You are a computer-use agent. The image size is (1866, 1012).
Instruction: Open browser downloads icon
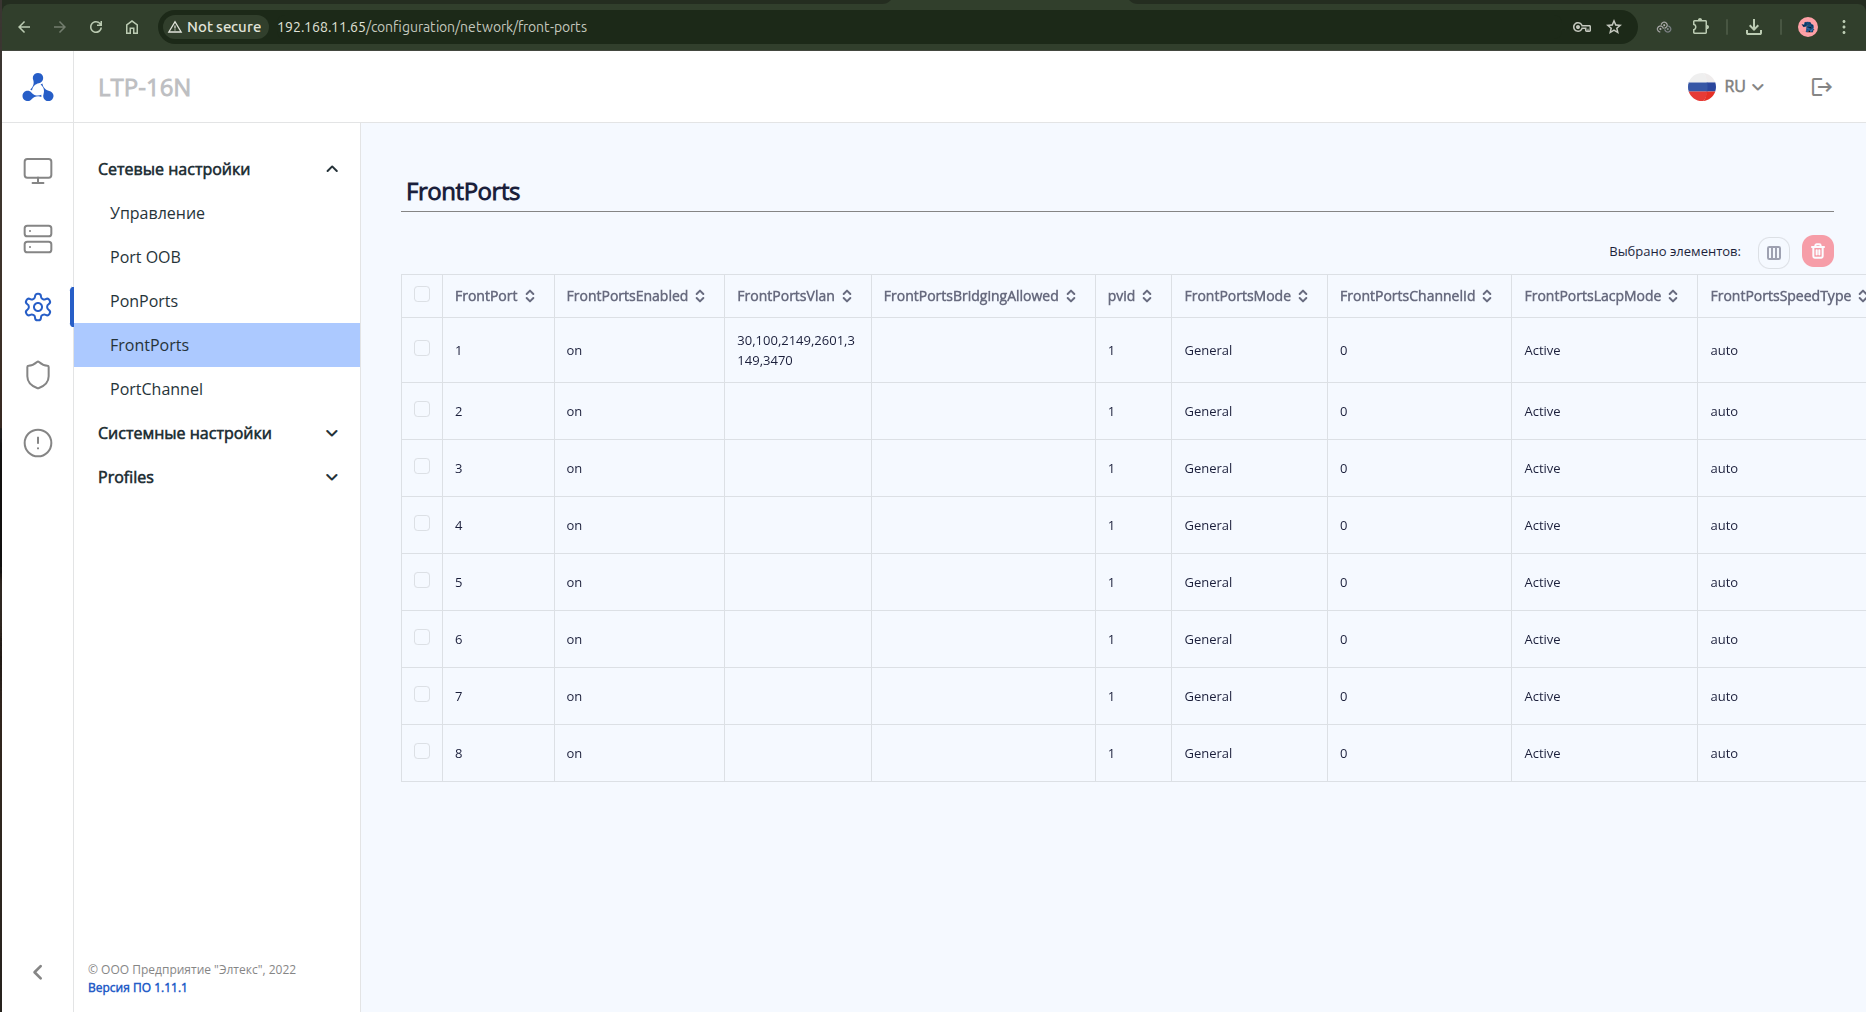1753,27
